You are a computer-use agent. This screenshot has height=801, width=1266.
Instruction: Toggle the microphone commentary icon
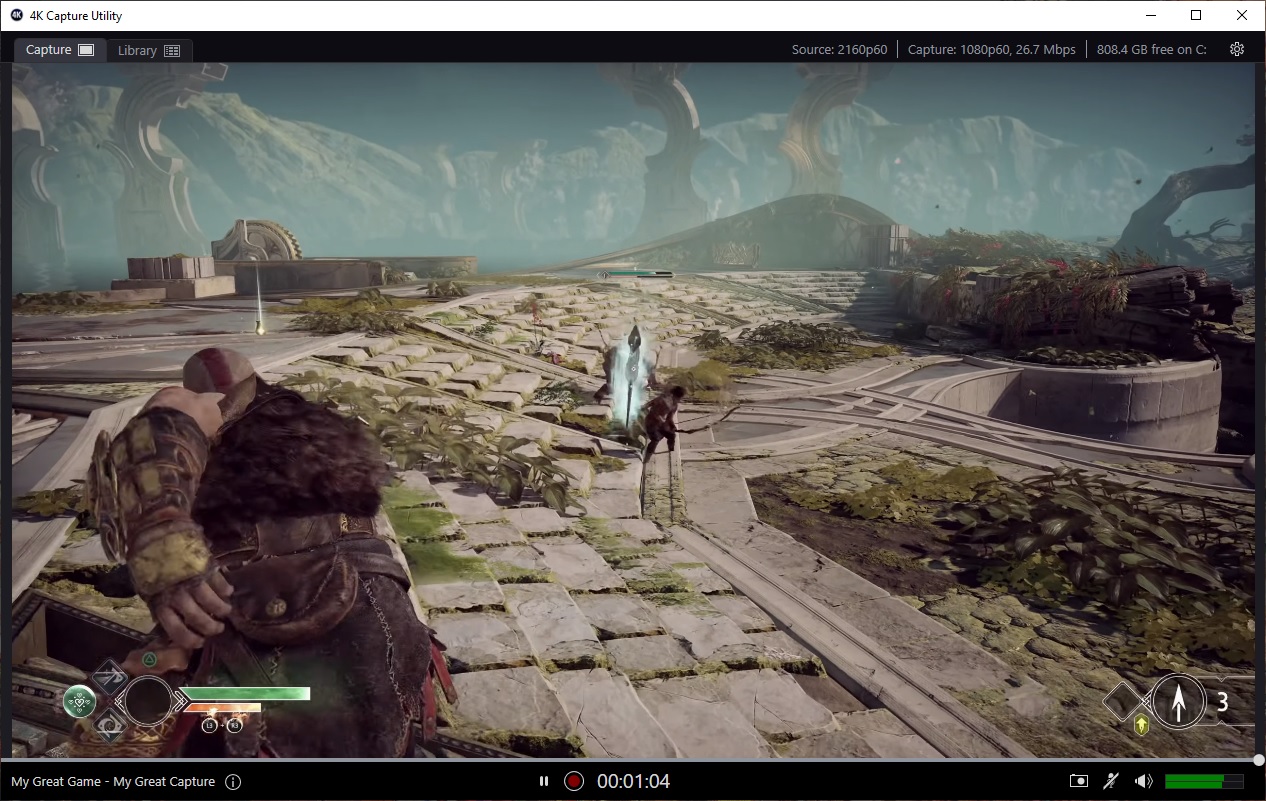(x=1111, y=781)
